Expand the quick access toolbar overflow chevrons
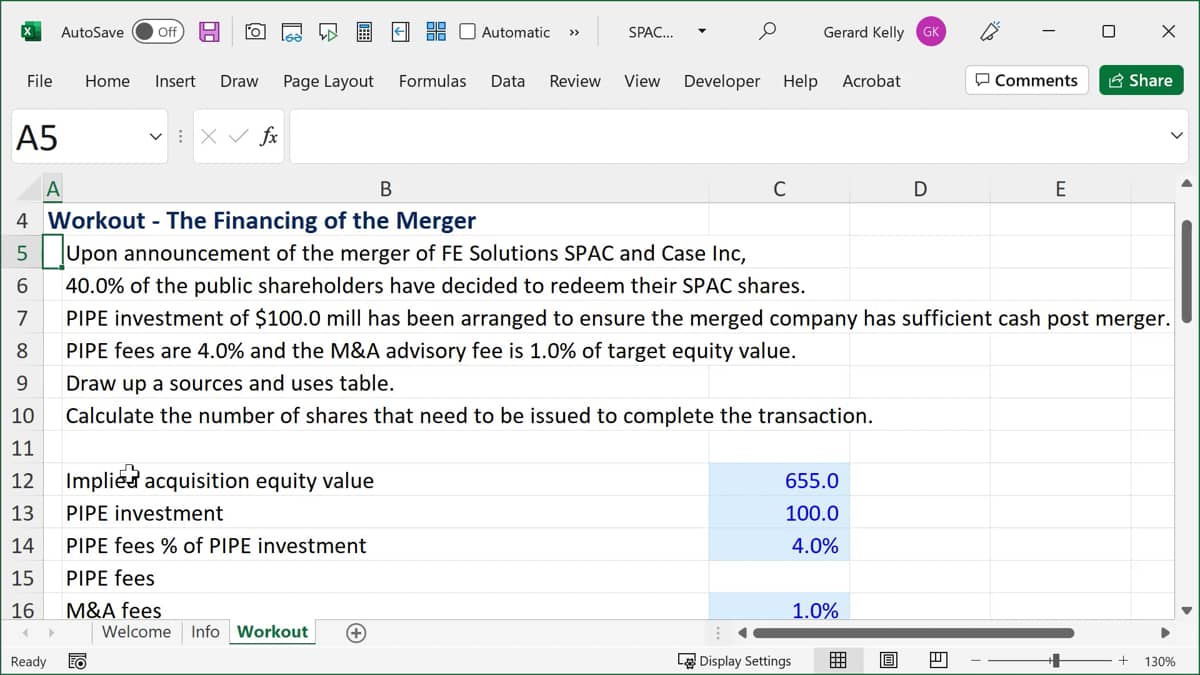 tap(574, 32)
